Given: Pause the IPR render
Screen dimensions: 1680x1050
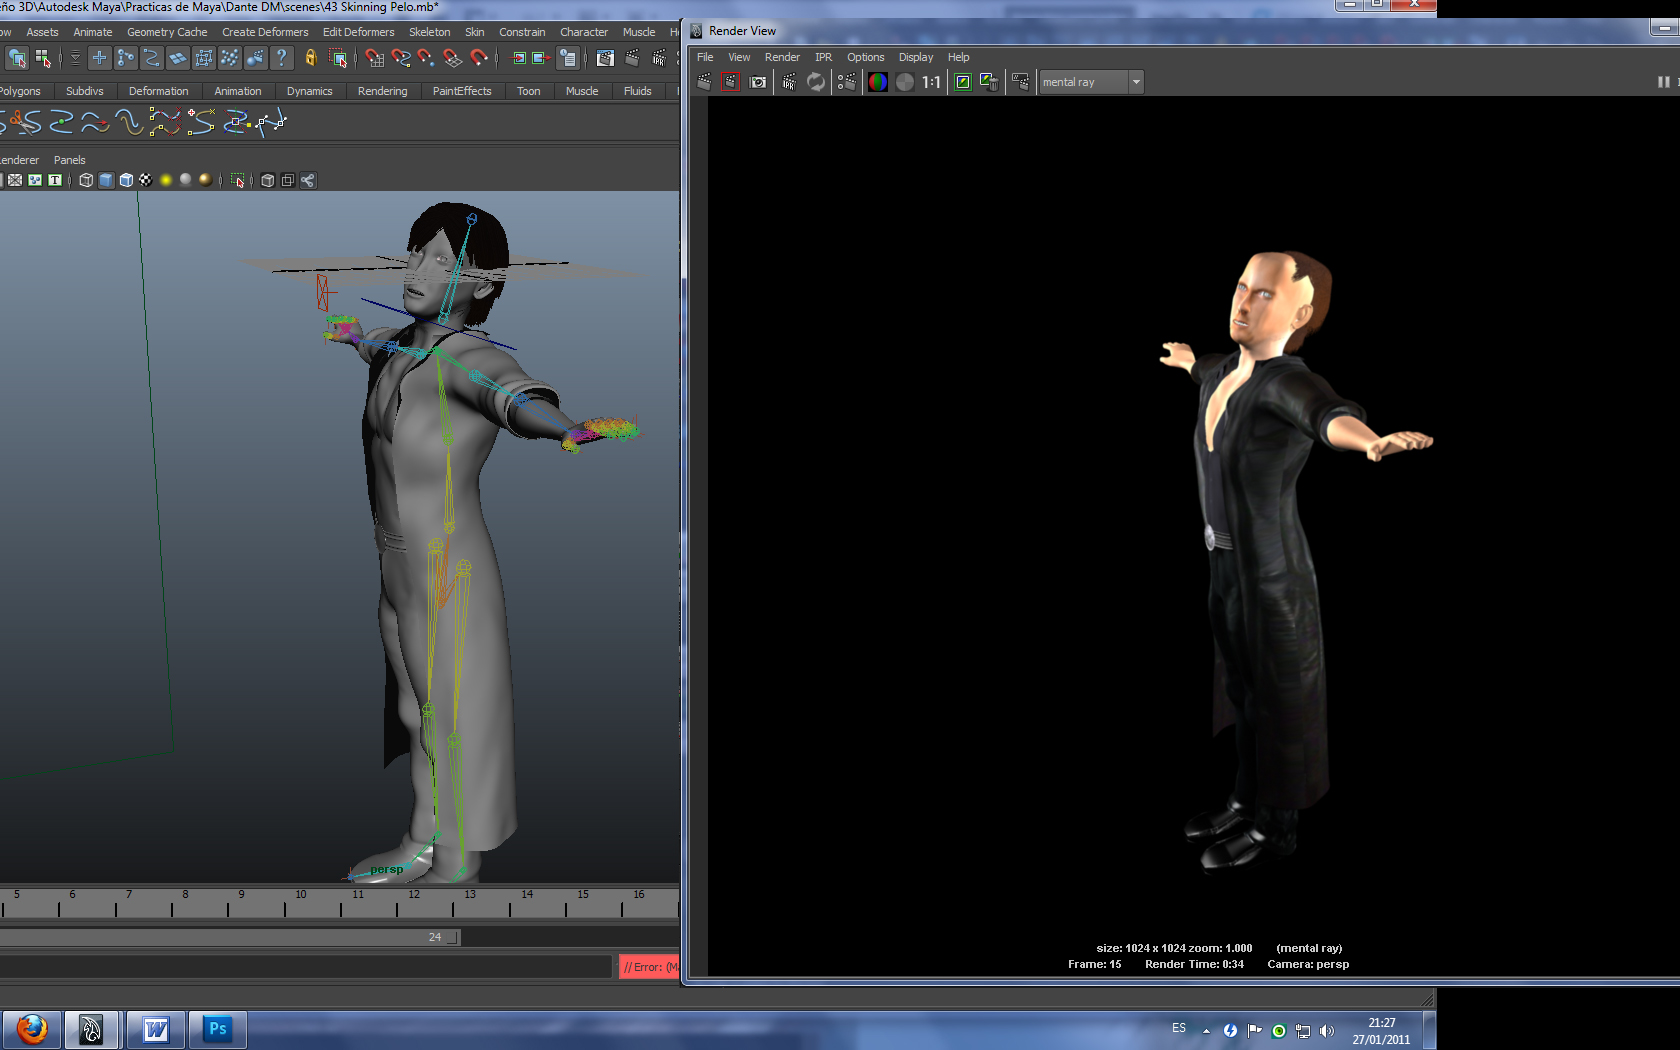Looking at the screenshot, I should click(1664, 82).
